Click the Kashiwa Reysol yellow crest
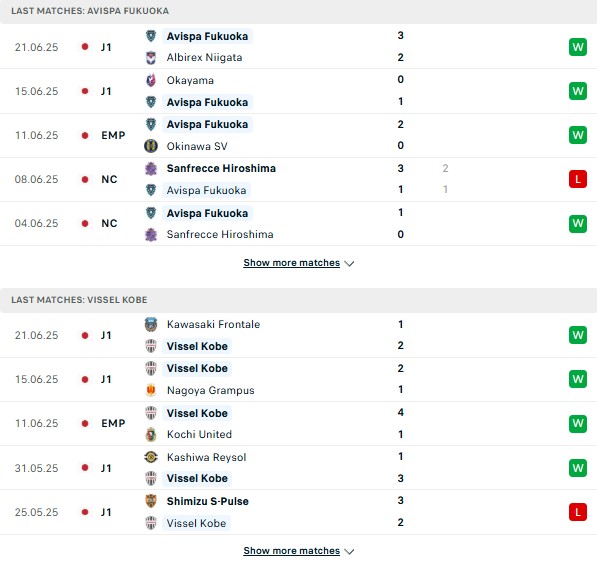 [151, 457]
